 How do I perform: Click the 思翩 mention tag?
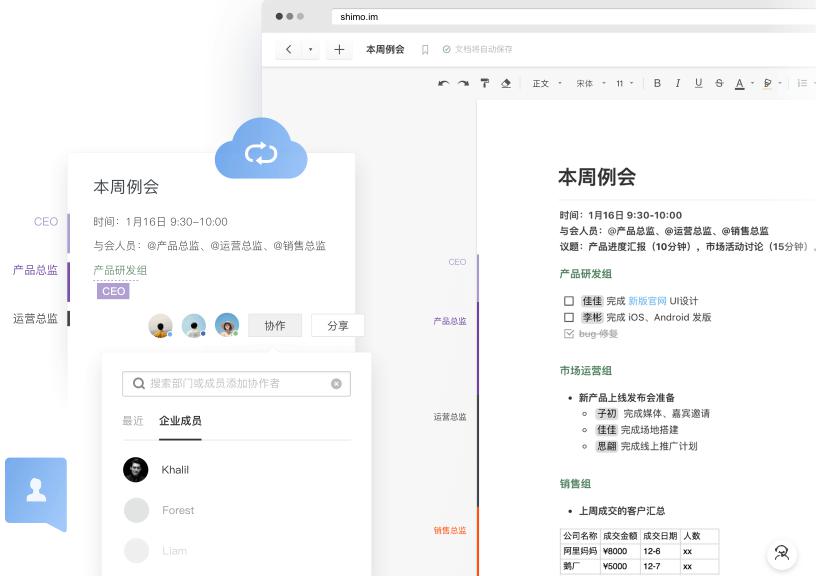coord(607,446)
